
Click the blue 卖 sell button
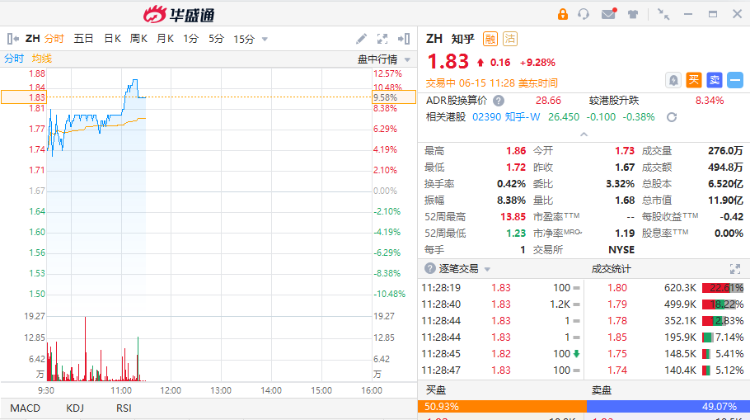[x=715, y=80]
